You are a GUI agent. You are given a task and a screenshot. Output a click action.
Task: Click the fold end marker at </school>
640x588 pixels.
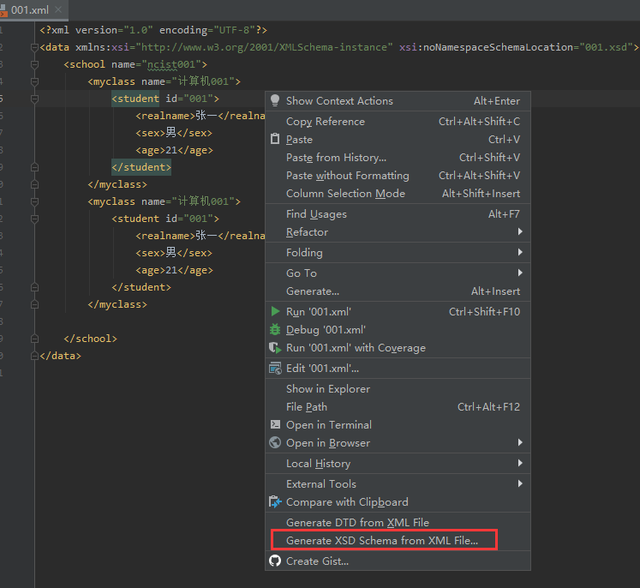35,339
